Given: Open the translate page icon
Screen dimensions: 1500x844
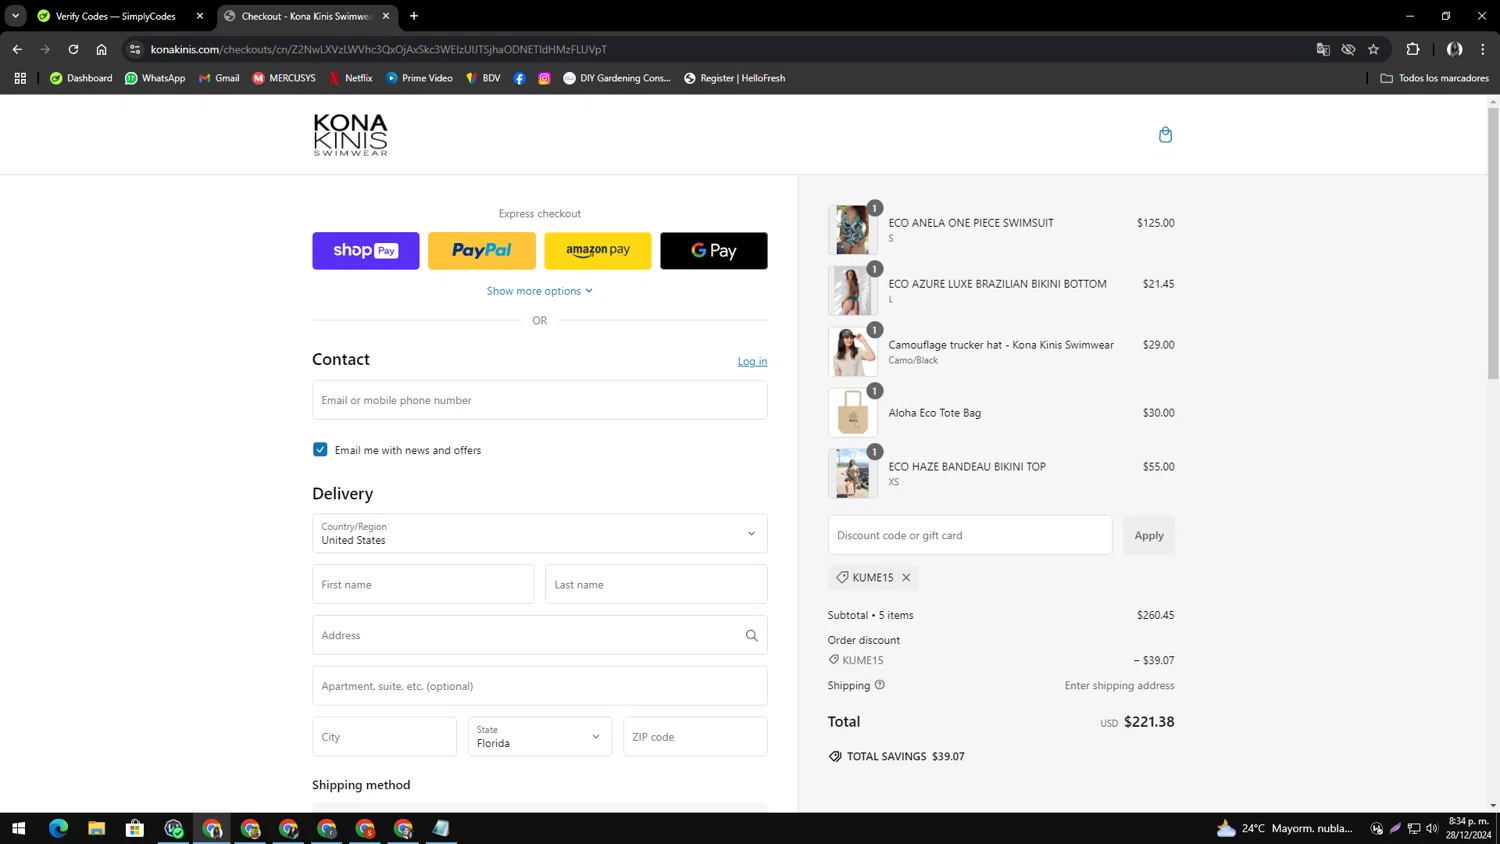Looking at the screenshot, I should point(1323,49).
